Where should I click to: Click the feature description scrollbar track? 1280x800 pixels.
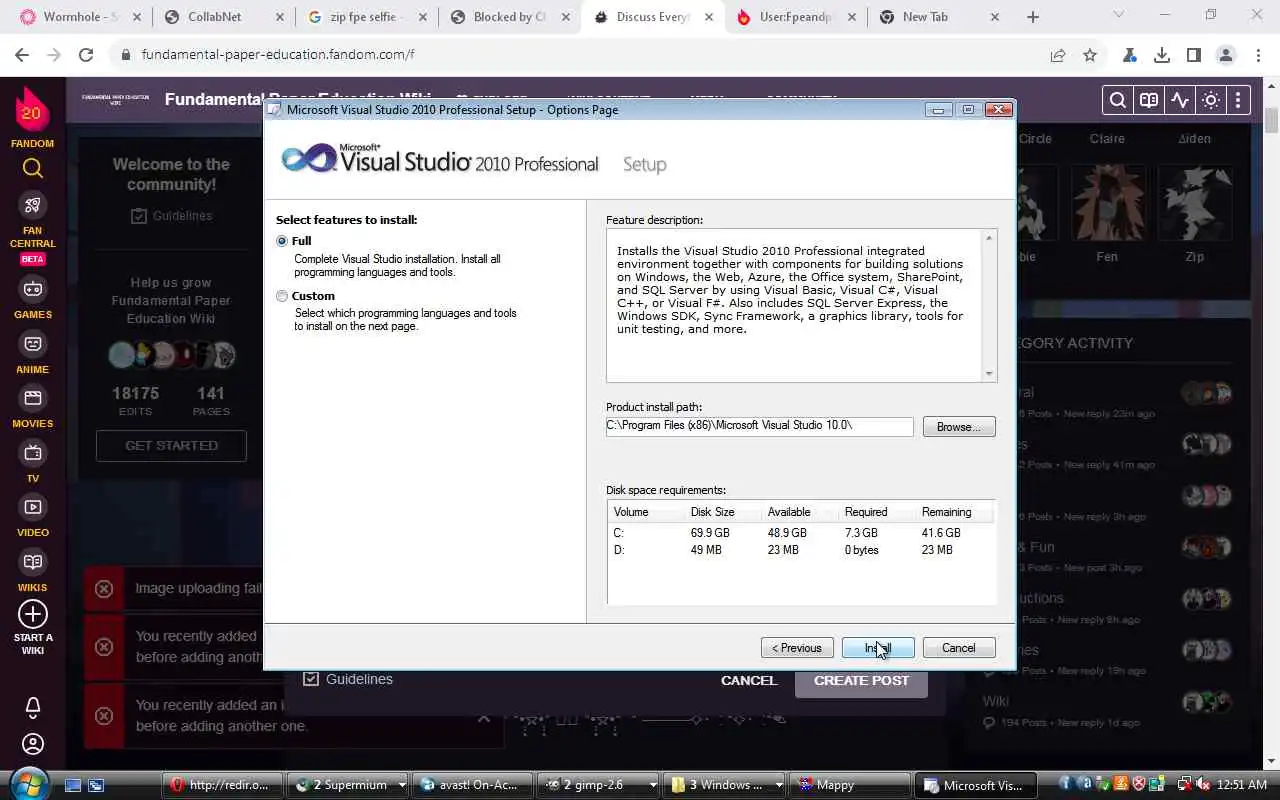point(989,305)
